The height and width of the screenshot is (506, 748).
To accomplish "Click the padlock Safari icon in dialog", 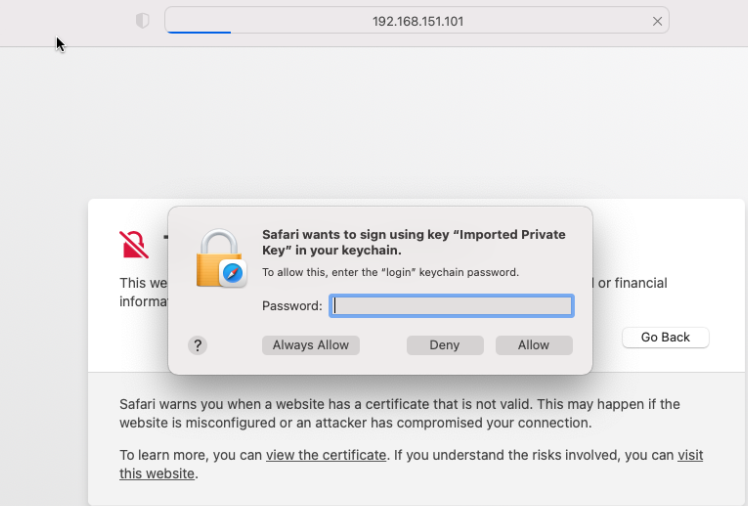I will 221,258.
